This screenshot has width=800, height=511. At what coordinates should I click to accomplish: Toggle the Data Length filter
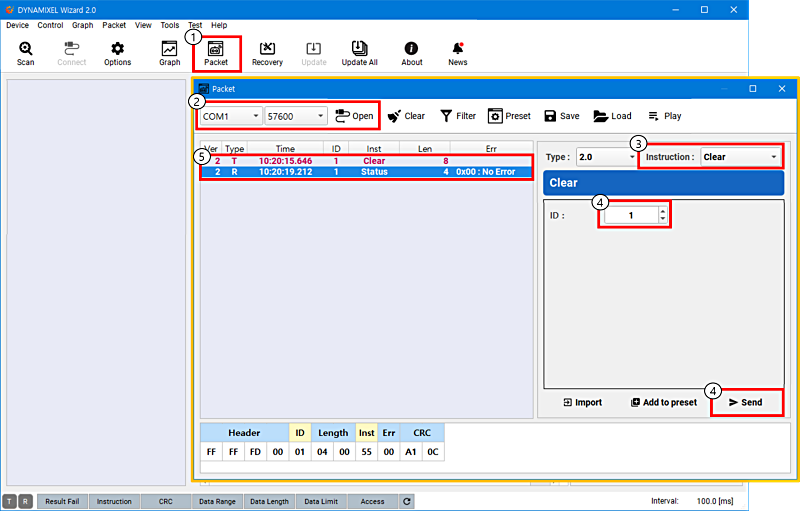tap(269, 501)
